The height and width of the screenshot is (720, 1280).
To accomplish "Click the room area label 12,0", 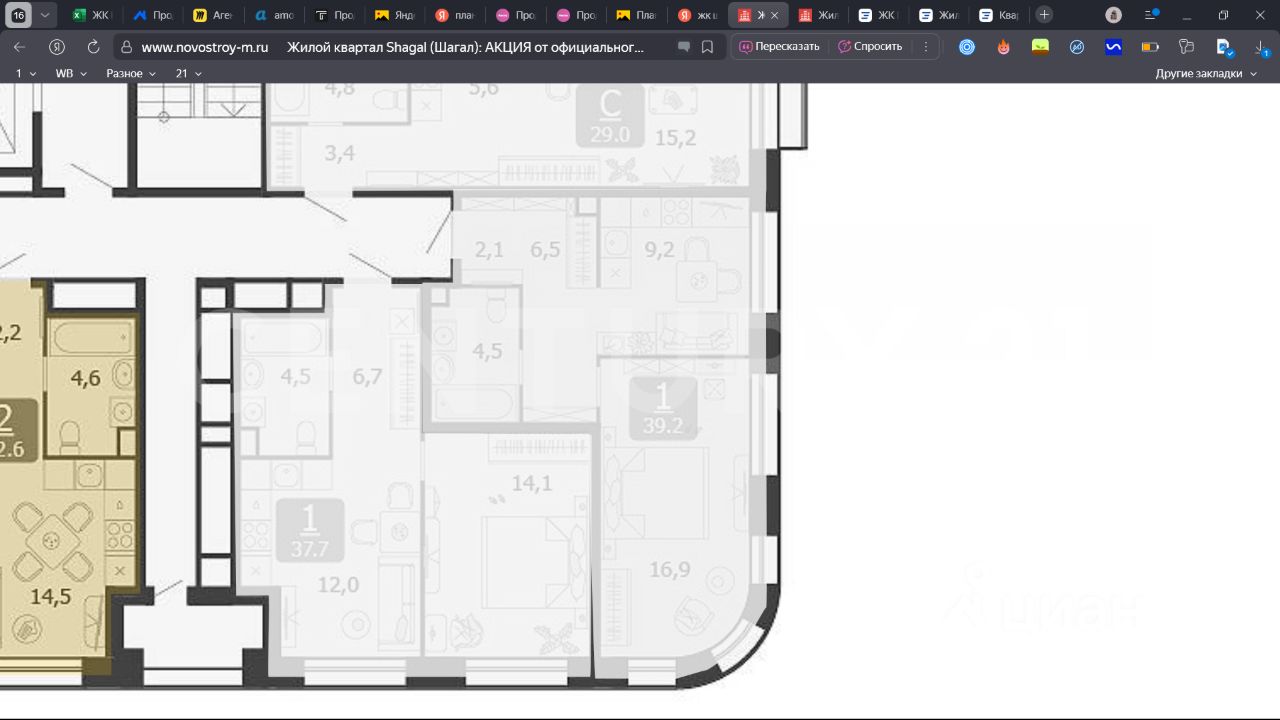I will (338, 585).
